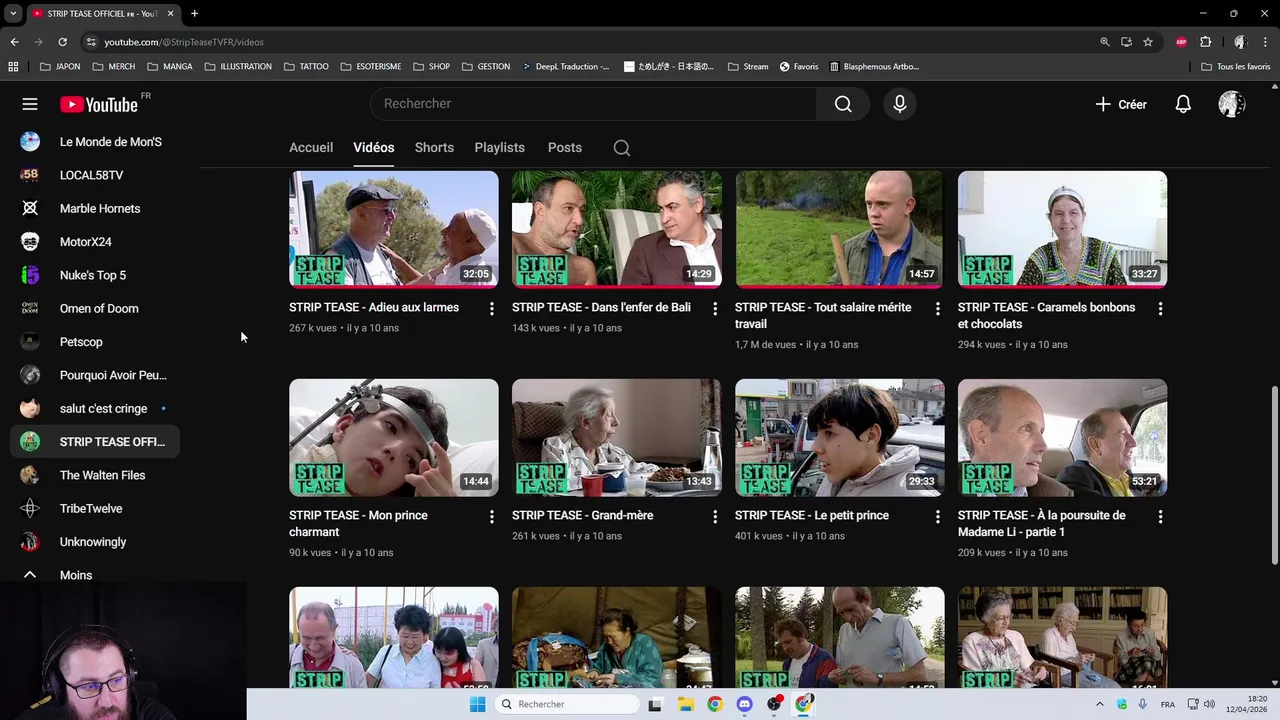The height and width of the screenshot is (720, 1280).
Task: Click the Windows taskbar Rechercher box
Action: coord(567,704)
